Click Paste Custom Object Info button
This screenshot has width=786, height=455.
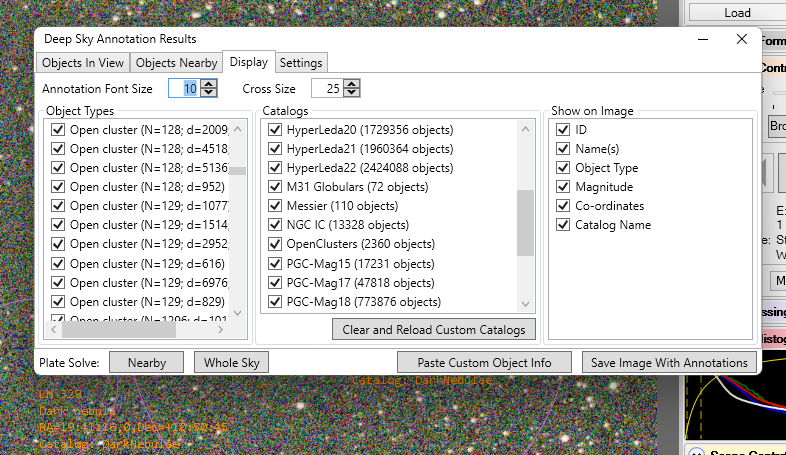(484, 362)
